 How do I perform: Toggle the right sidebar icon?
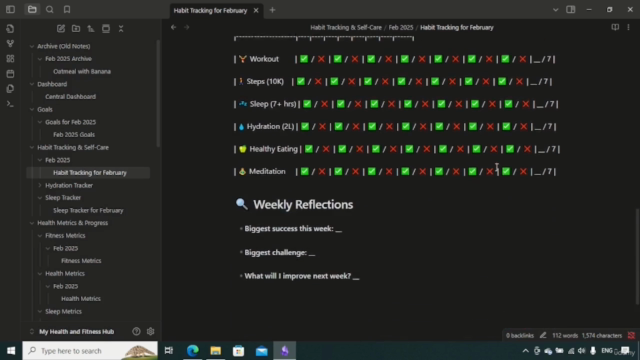(571, 10)
